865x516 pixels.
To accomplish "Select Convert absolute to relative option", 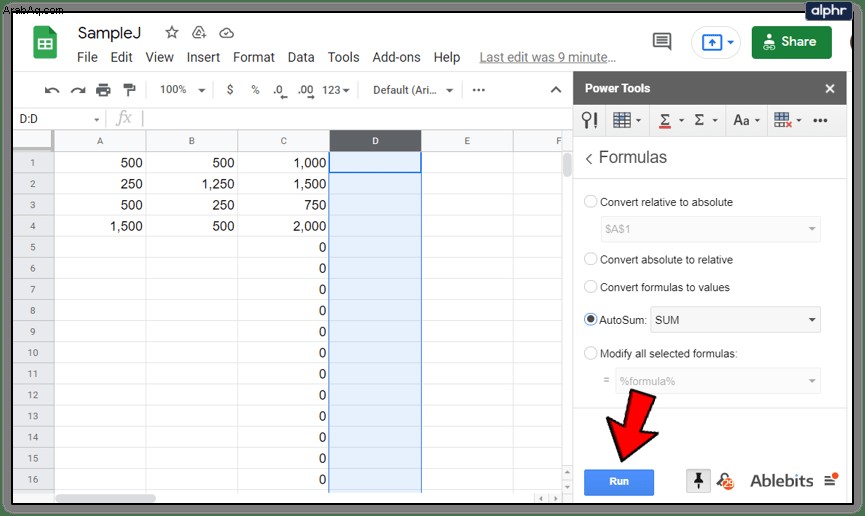I will pyautogui.click(x=590, y=259).
